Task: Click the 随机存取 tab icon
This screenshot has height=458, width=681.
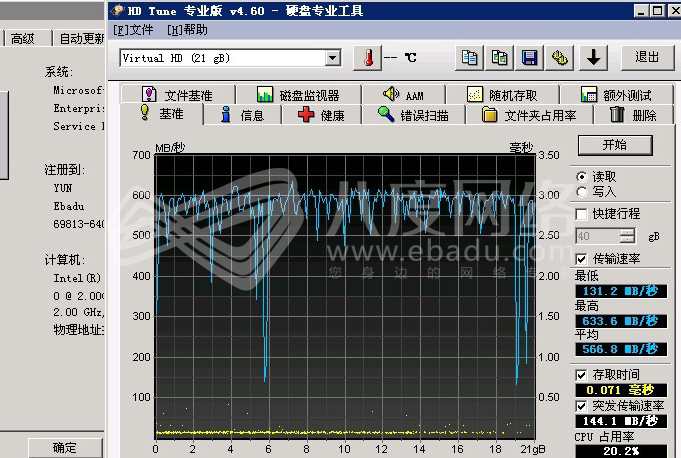Action: [474, 94]
